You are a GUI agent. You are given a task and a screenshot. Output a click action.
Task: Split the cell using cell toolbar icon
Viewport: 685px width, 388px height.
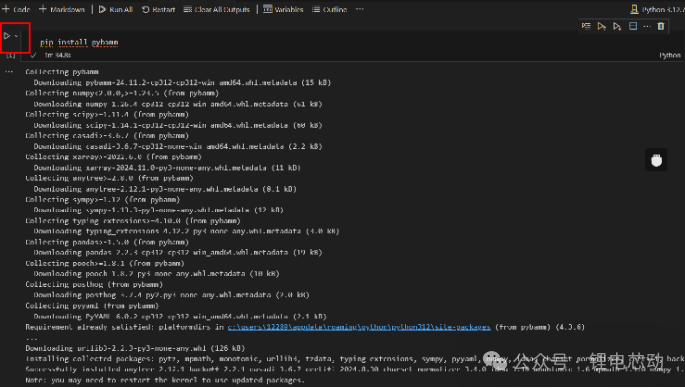coord(633,26)
